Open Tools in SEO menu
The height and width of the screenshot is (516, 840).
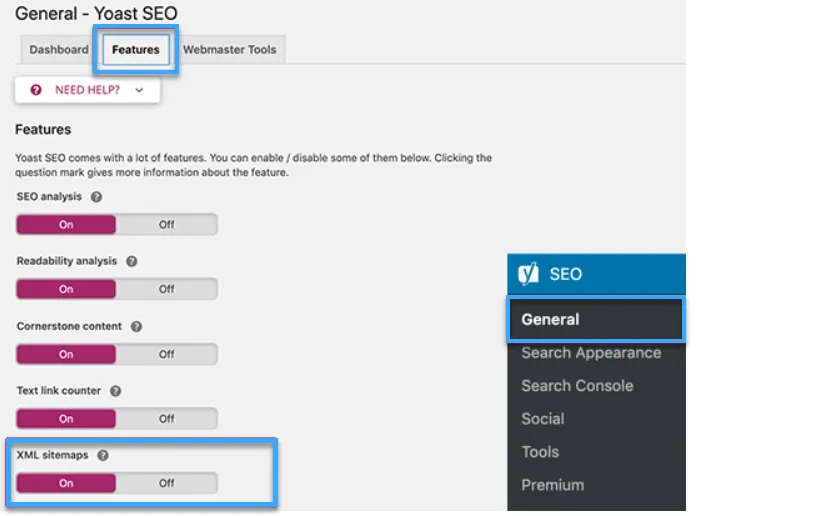tap(540, 452)
